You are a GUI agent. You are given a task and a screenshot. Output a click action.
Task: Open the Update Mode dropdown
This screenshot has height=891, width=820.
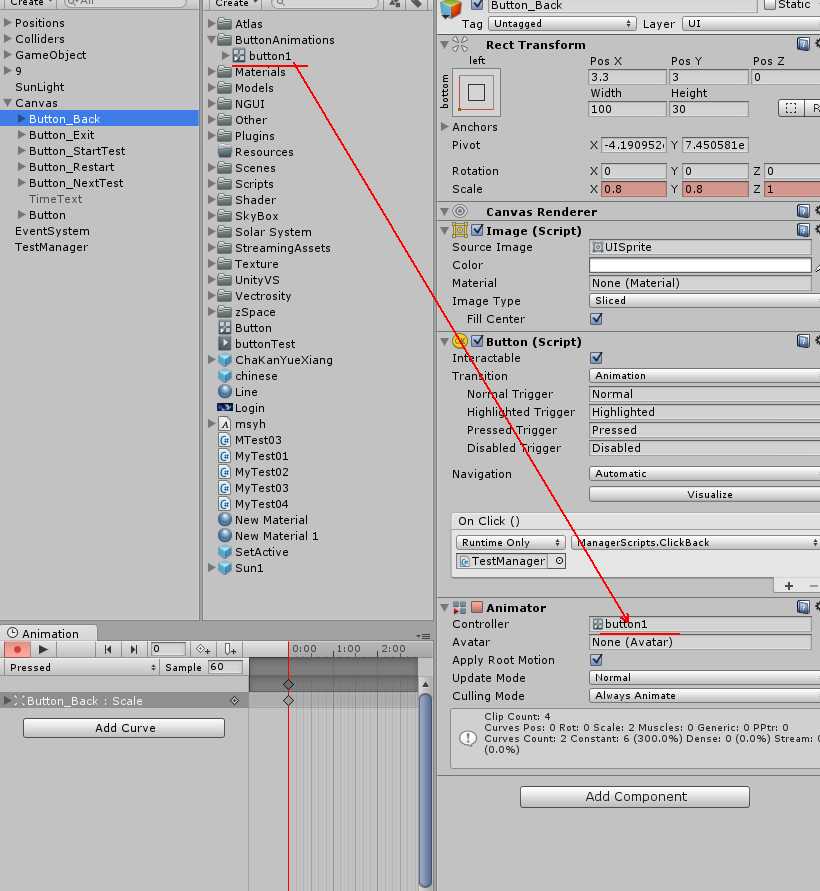pos(704,677)
